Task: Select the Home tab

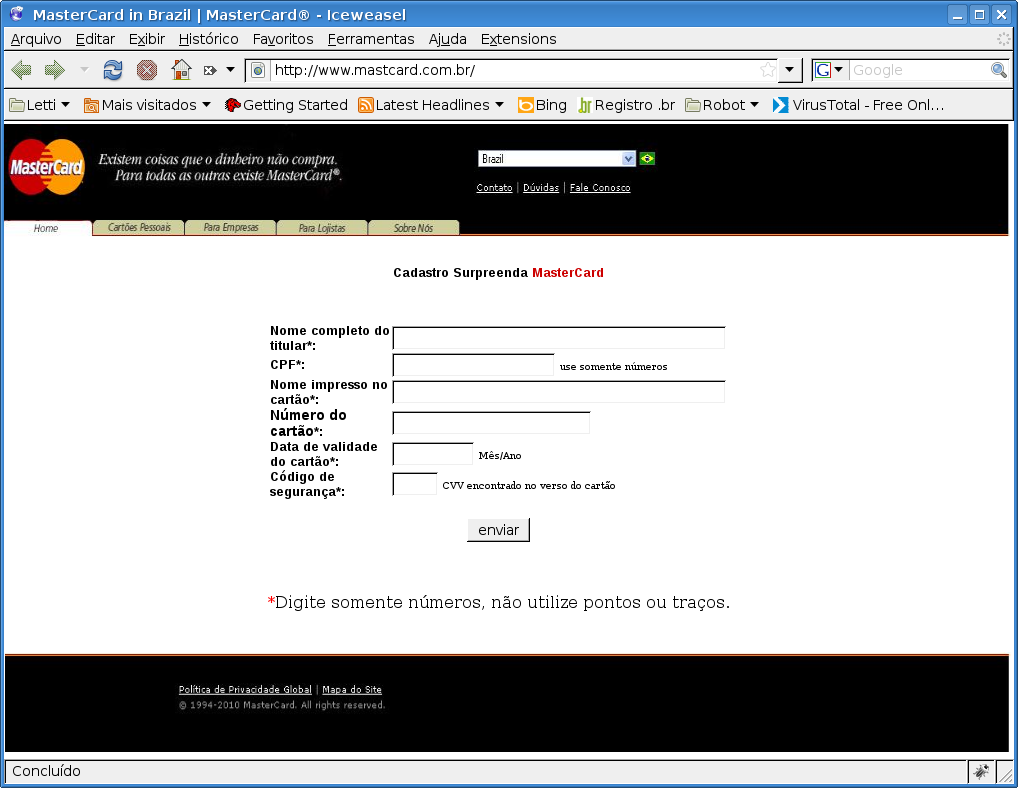Action: click(47, 228)
